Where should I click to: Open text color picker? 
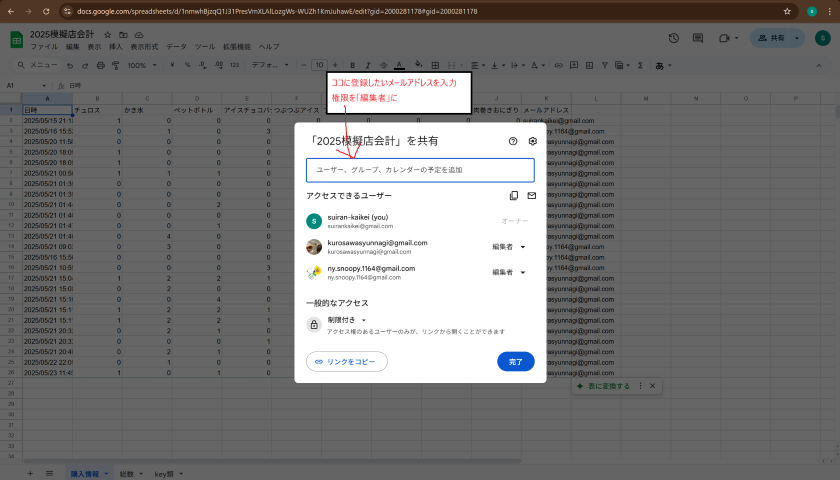tap(399, 65)
